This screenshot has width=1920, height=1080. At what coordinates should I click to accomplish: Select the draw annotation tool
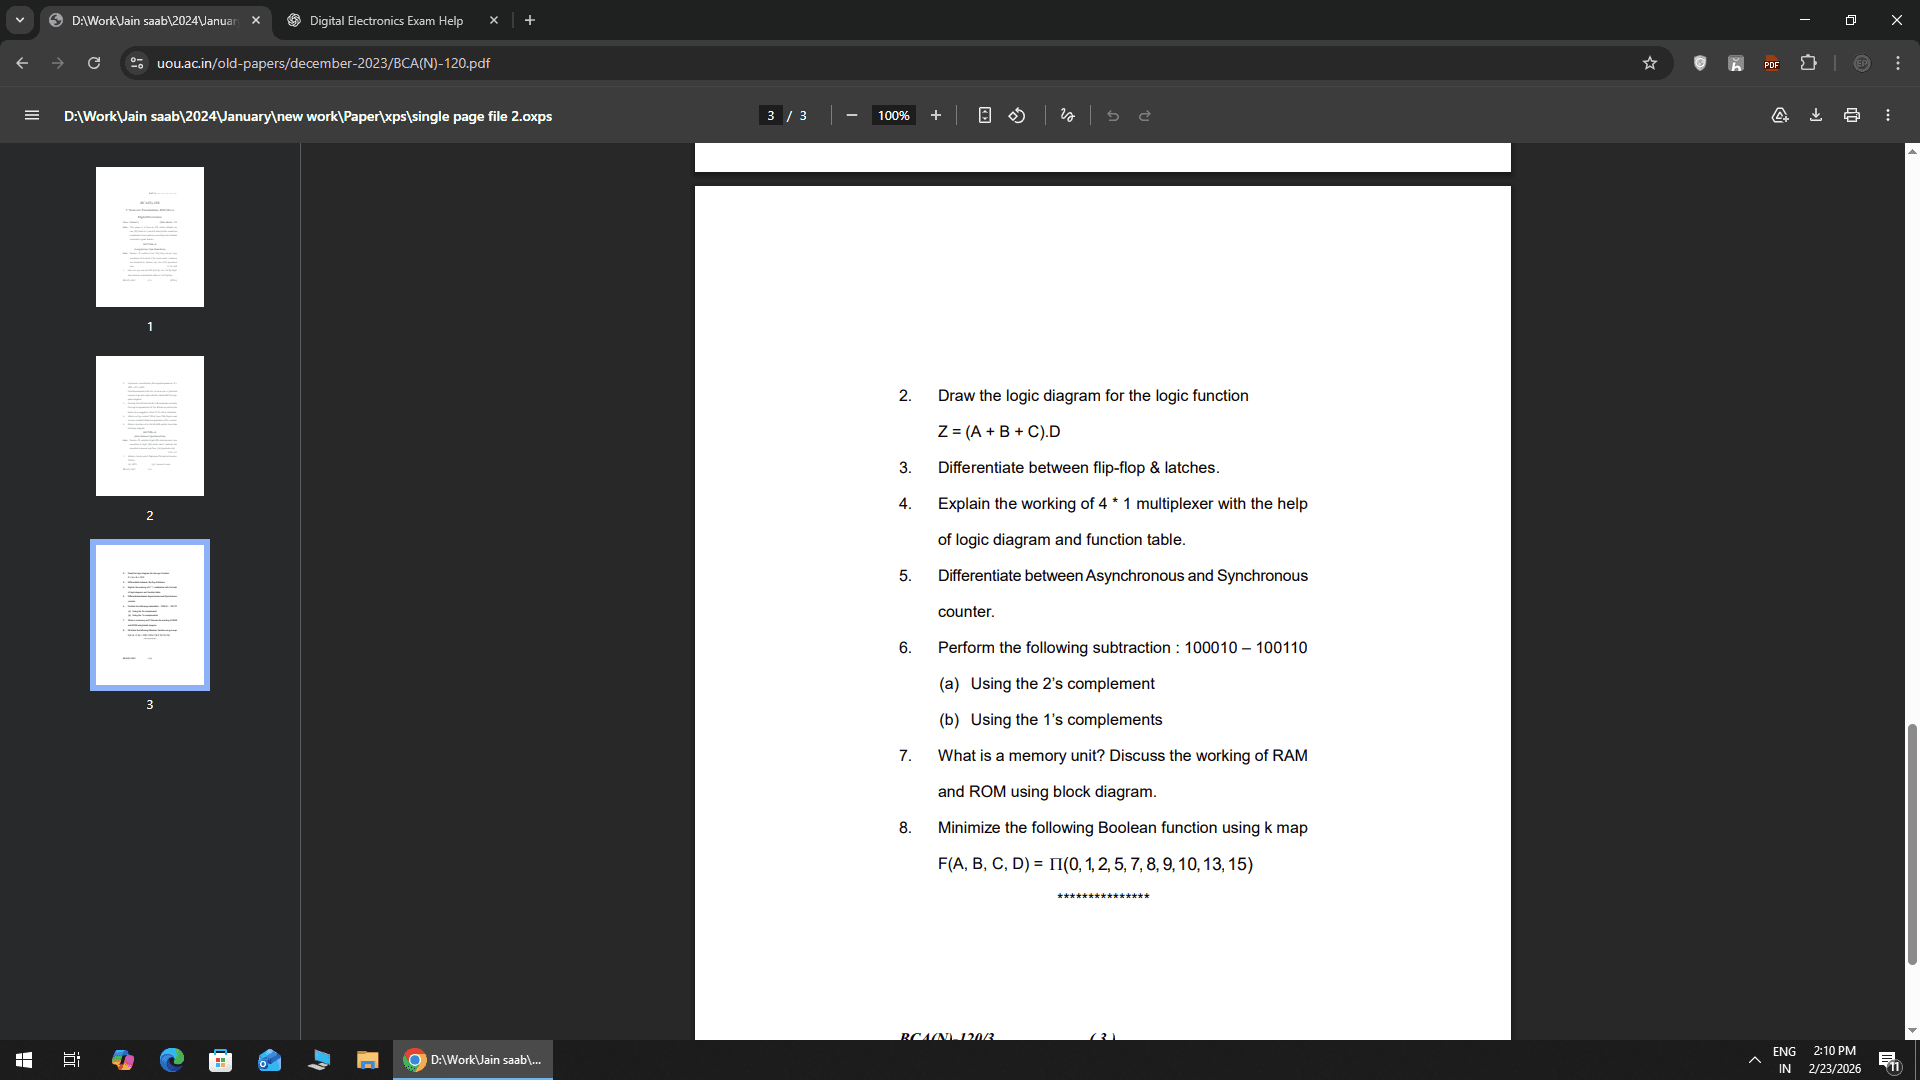click(1067, 116)
